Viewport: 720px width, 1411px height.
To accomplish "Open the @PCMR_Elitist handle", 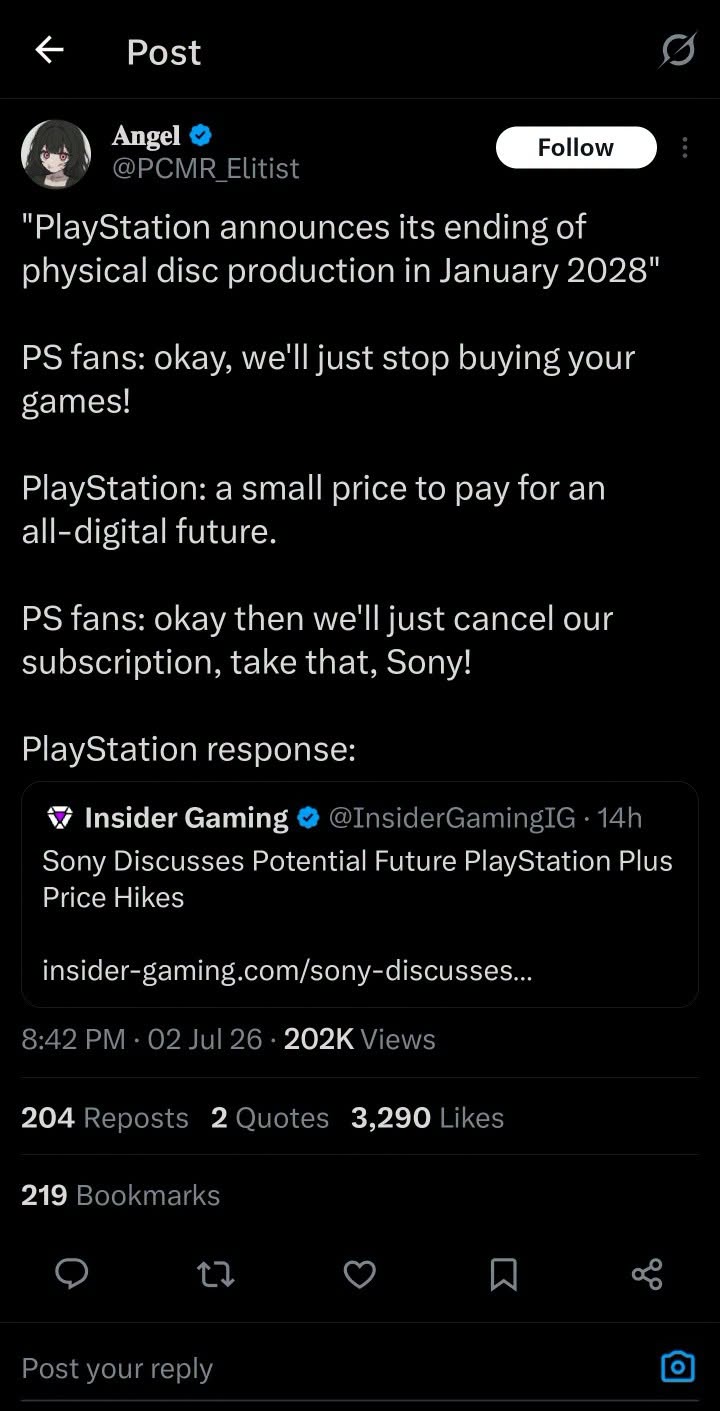I will click(205, 168).
